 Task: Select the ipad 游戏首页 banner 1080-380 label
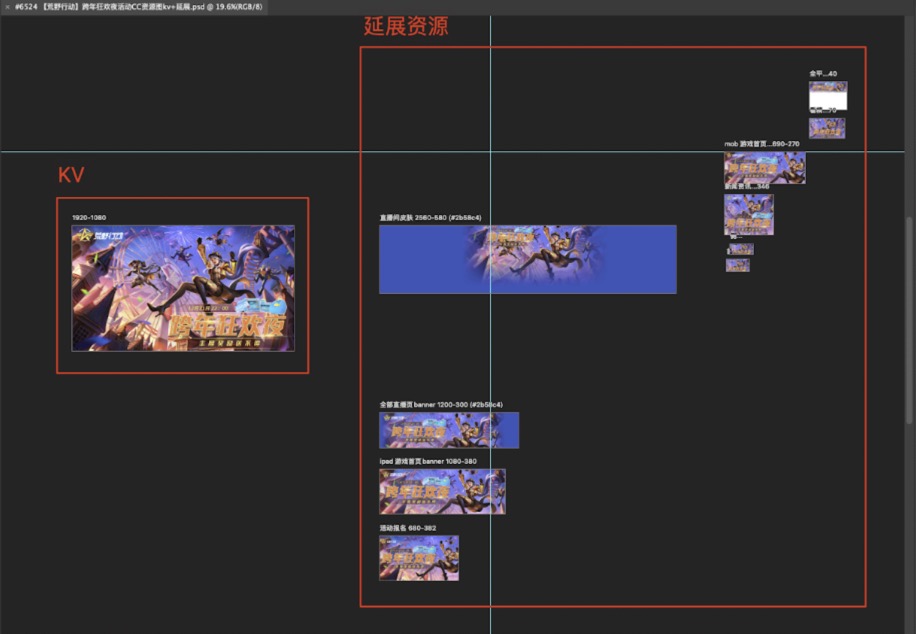tap(428, 461)
